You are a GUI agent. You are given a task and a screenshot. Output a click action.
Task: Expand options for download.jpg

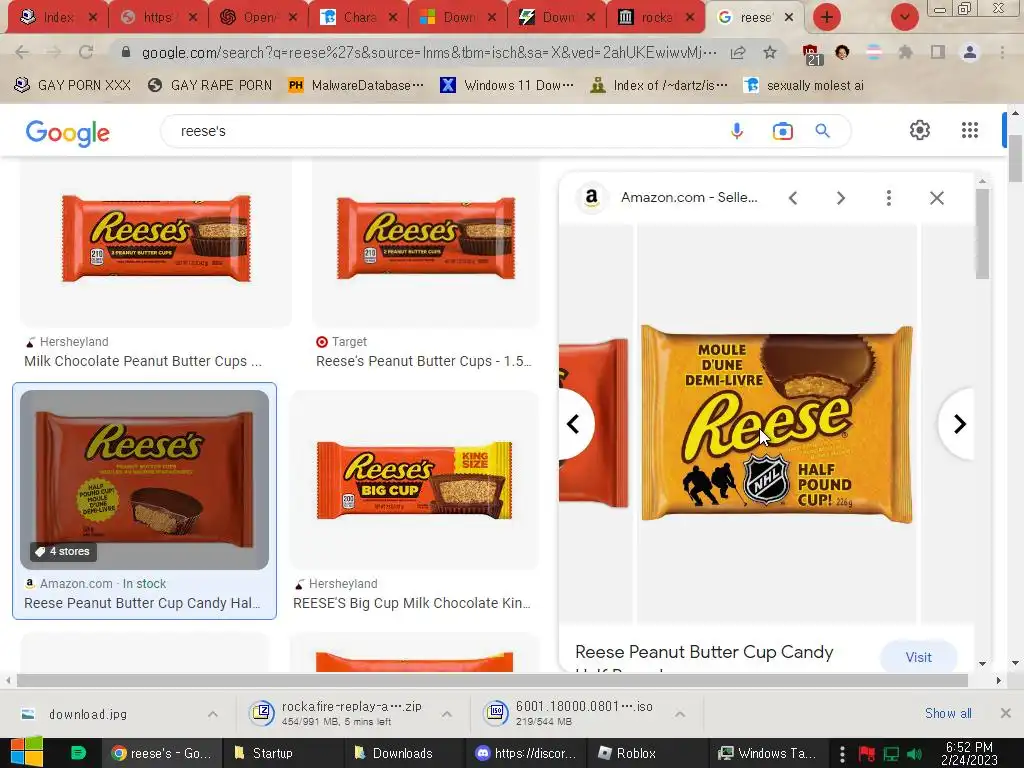point(213,714)
